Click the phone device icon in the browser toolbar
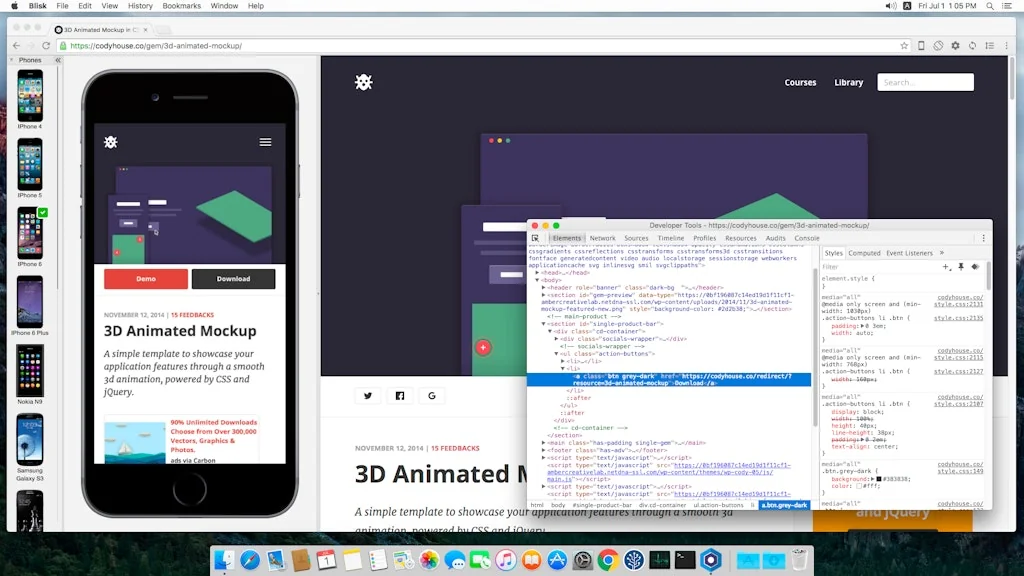Screen dimensions: 1024x576 (921, 45)
